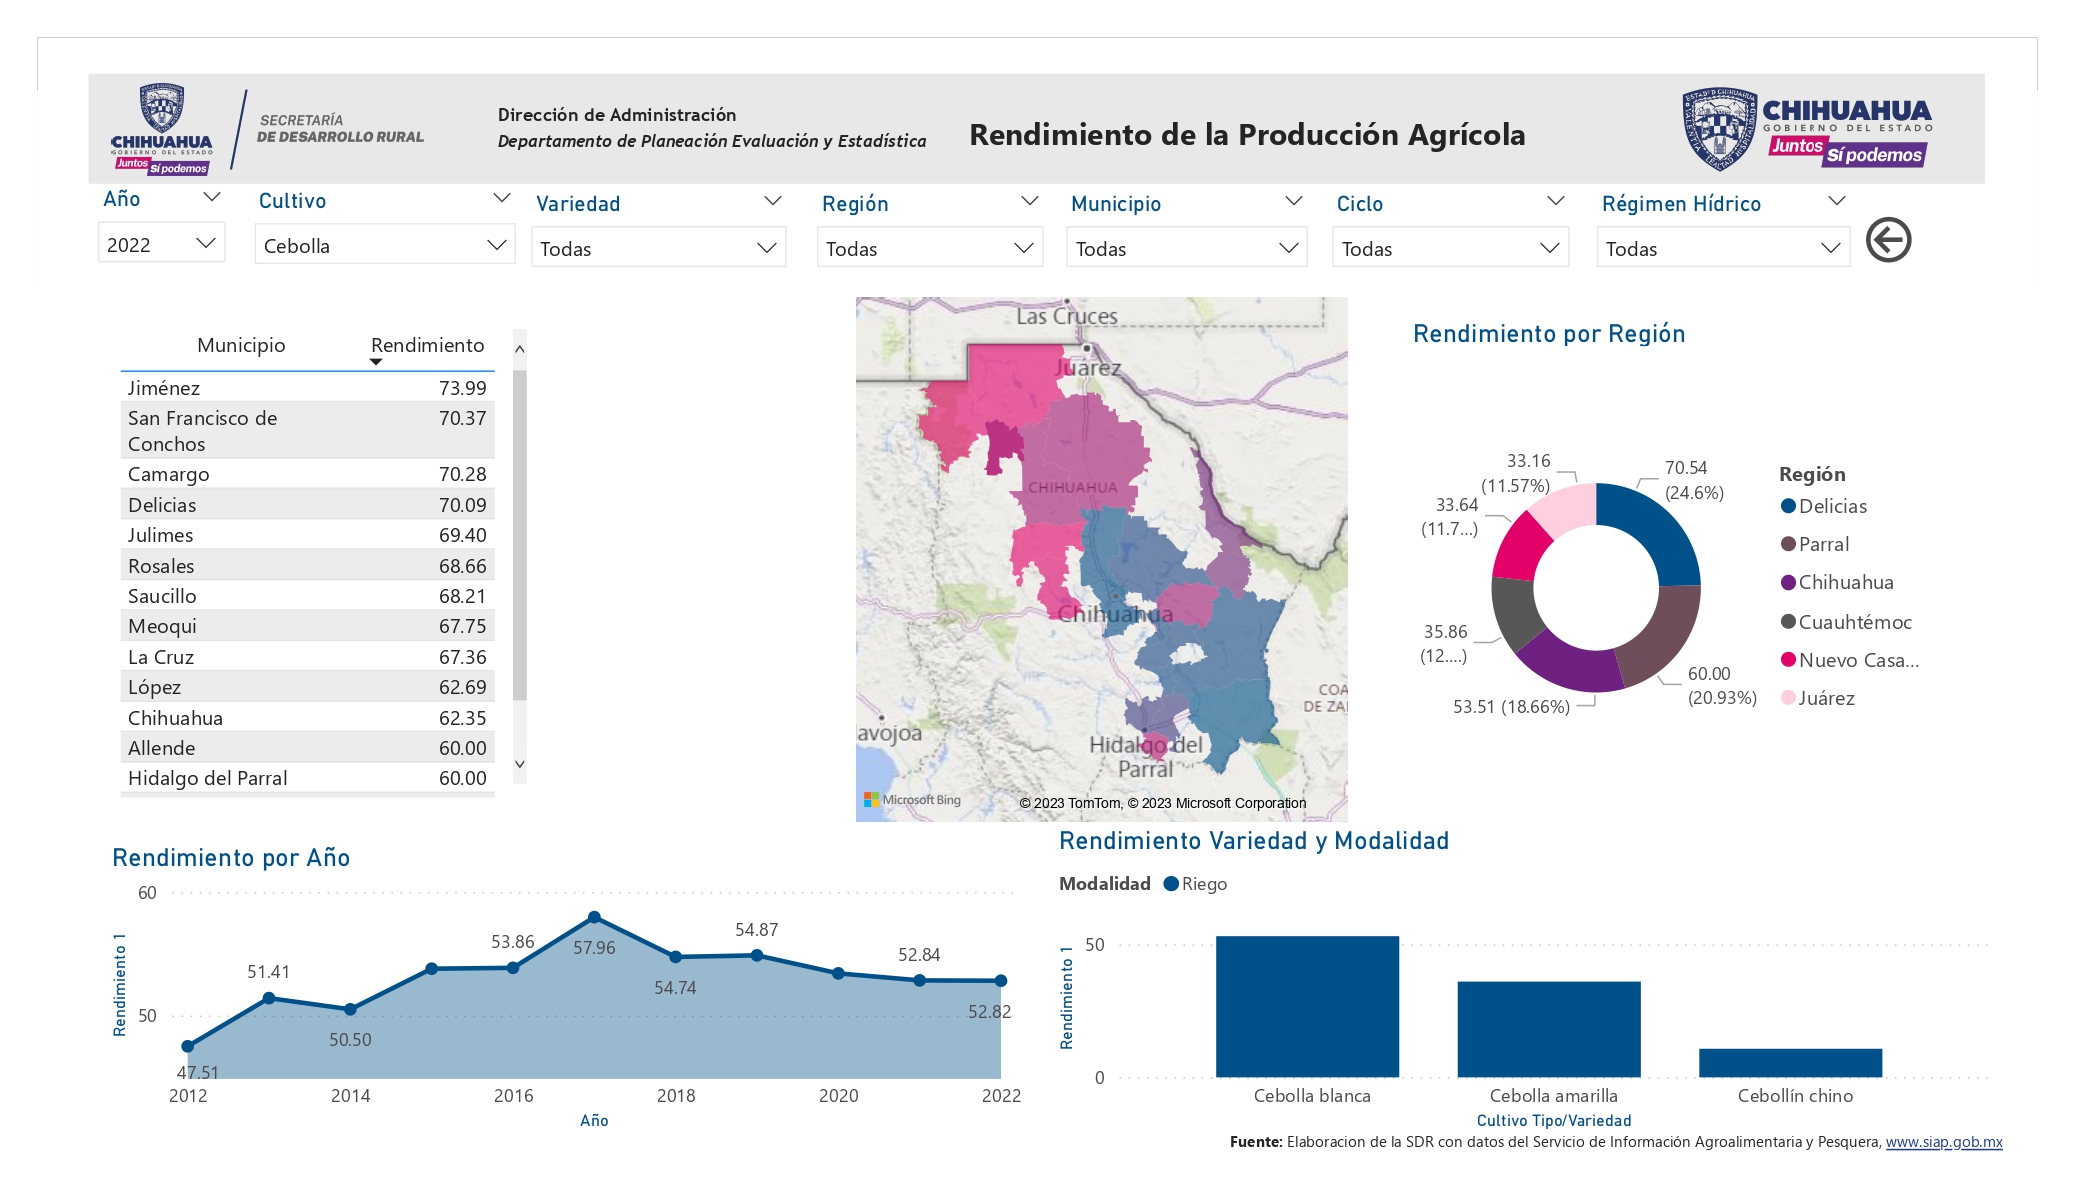Select the Camargo row in the table
Viewport: 2075px width, 1200px height.
(x=307, y=474)
